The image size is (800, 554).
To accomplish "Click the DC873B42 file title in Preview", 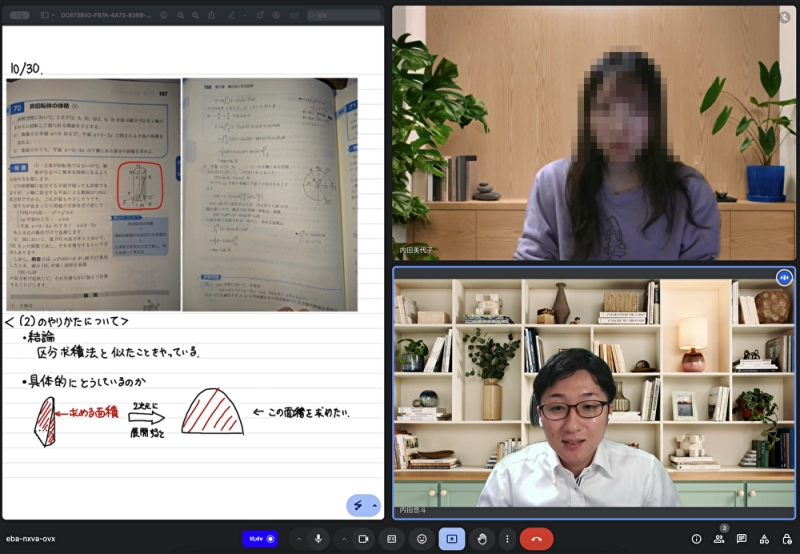I will pyautogui.click(x=106, y=15).
